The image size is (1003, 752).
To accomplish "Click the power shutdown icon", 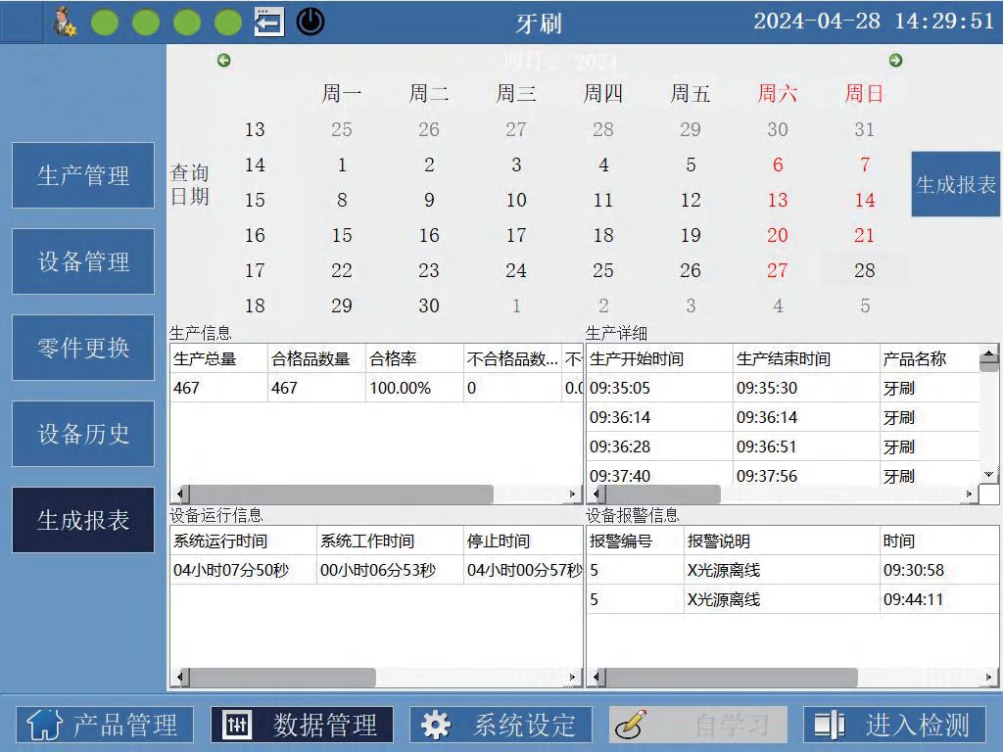I will click(x=310, y=22).
